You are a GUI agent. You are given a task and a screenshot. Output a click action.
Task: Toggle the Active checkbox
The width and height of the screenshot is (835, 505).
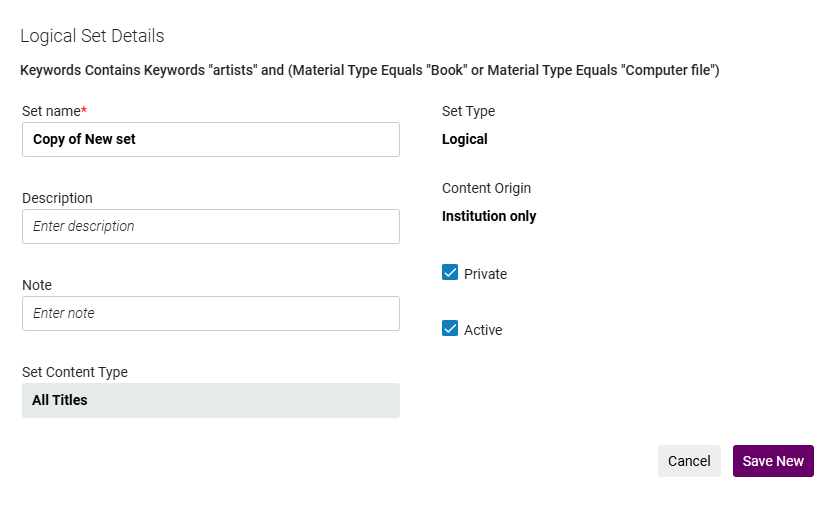450,329
